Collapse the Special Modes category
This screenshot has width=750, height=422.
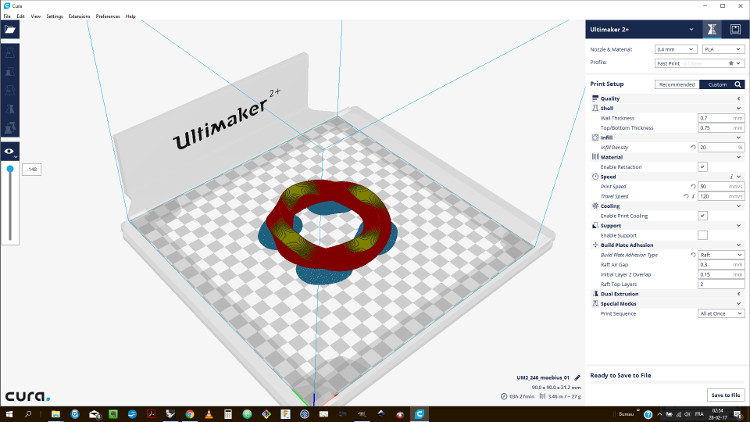click(x=667, y=304)
